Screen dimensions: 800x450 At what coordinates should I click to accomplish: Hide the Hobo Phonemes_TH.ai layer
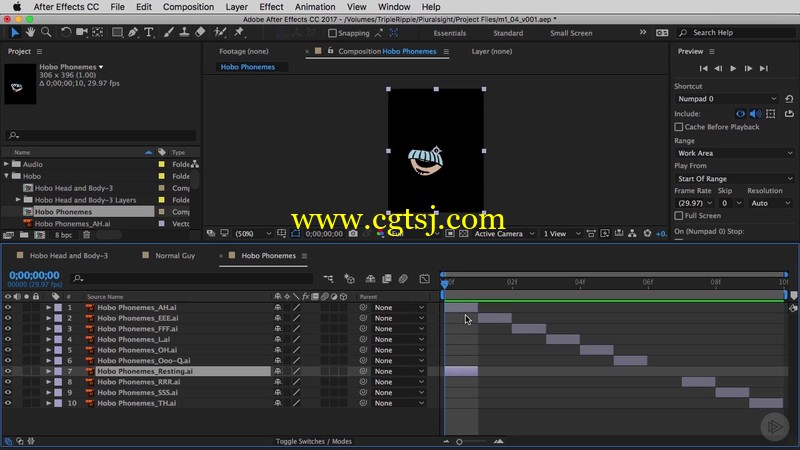pyautogui.click(x=8, y=403)
